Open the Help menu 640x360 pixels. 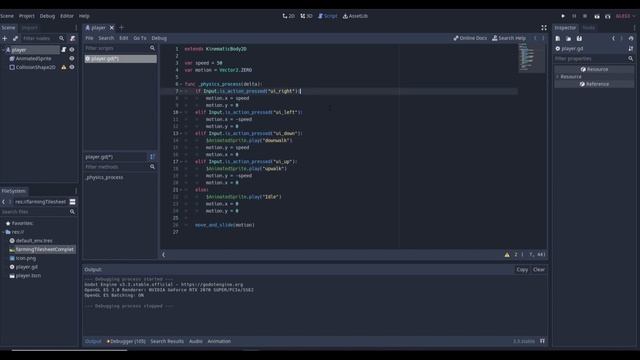pos(84,16)
